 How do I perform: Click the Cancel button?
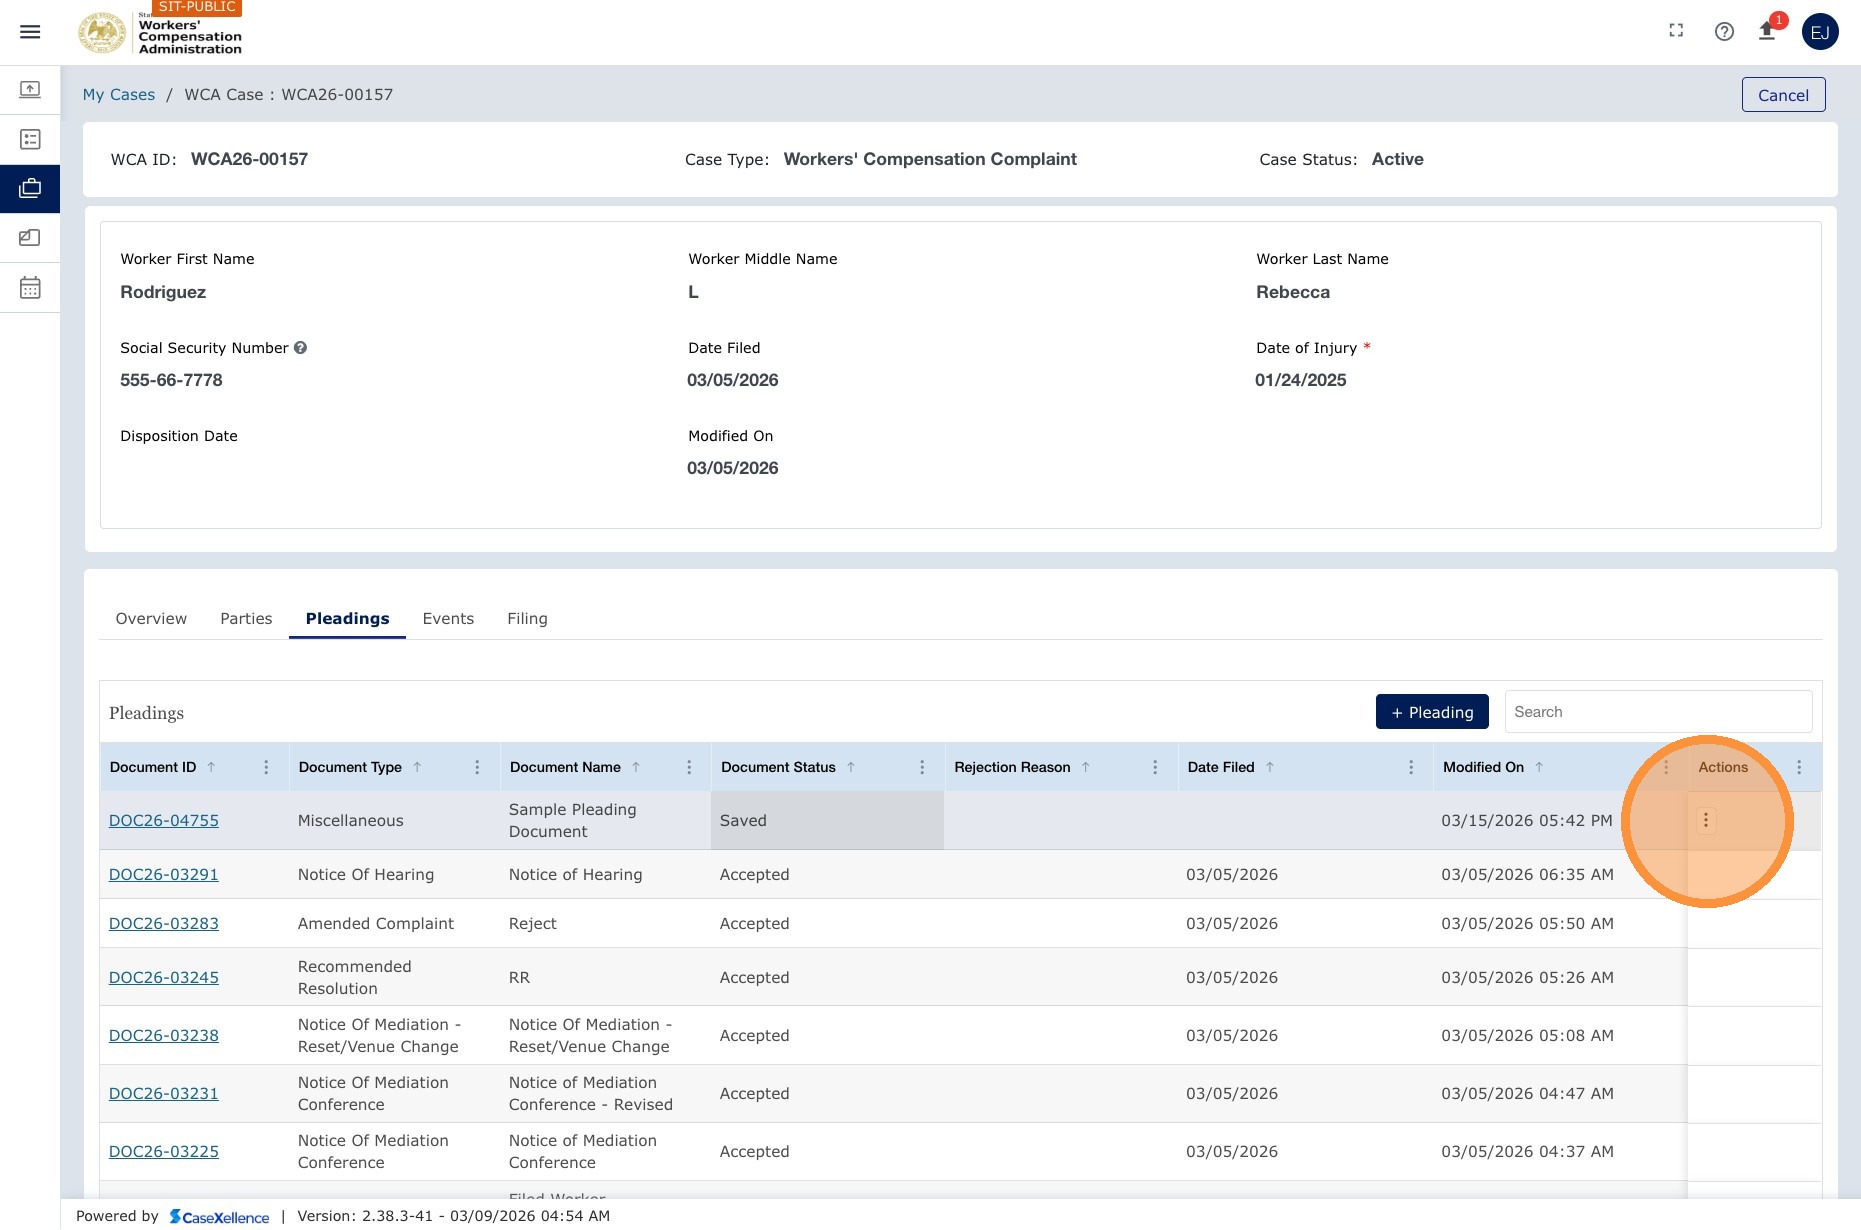pos(1783,95)
